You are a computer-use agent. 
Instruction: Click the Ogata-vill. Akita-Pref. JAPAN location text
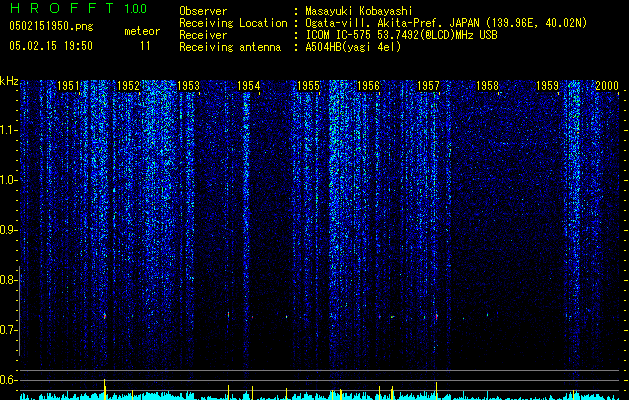coord(446,23)
